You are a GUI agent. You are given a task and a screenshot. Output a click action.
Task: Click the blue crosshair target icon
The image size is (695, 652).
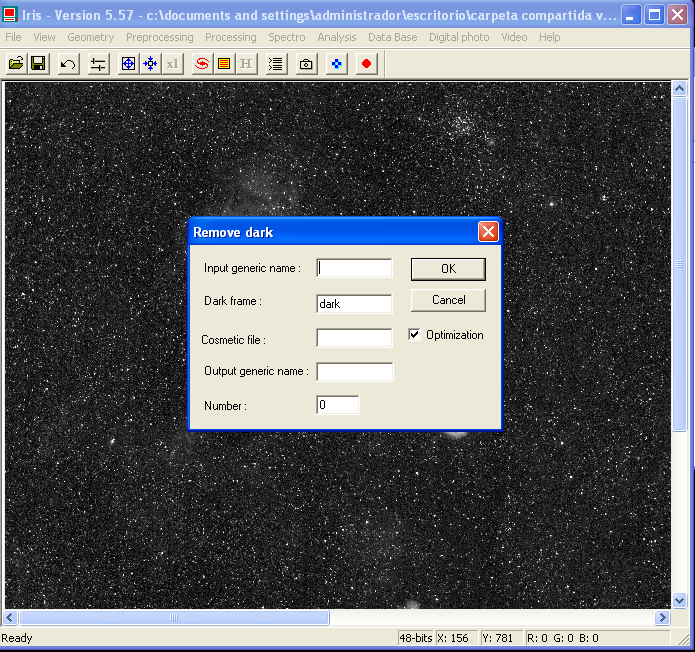(129, 64)
